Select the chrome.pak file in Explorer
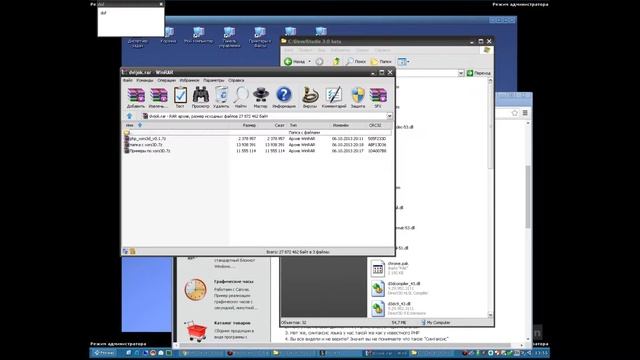Image resolution: width=640 pixels, height=360 pixels. tap(390, 268)
